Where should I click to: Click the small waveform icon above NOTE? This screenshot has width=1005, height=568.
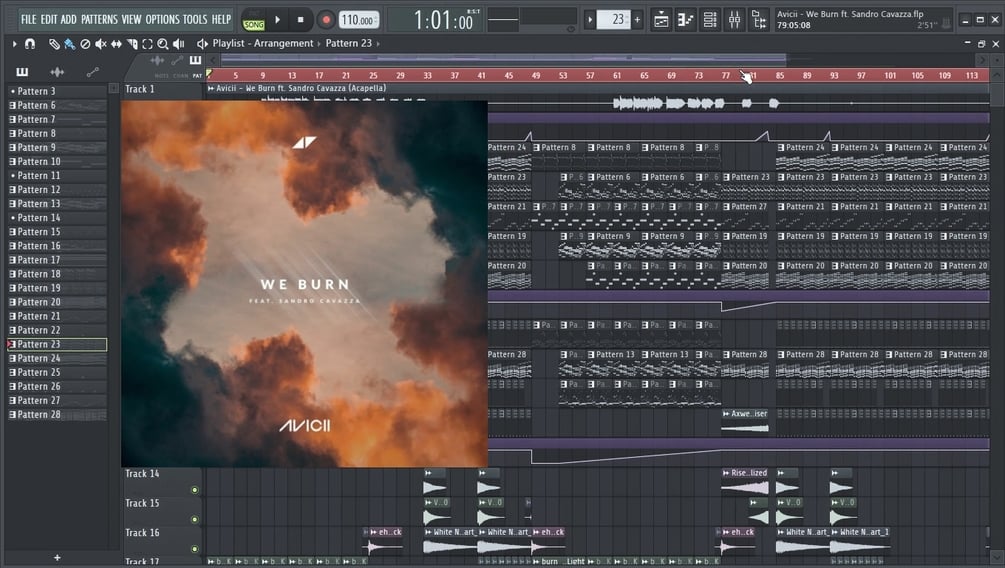(x=157, y=60)
